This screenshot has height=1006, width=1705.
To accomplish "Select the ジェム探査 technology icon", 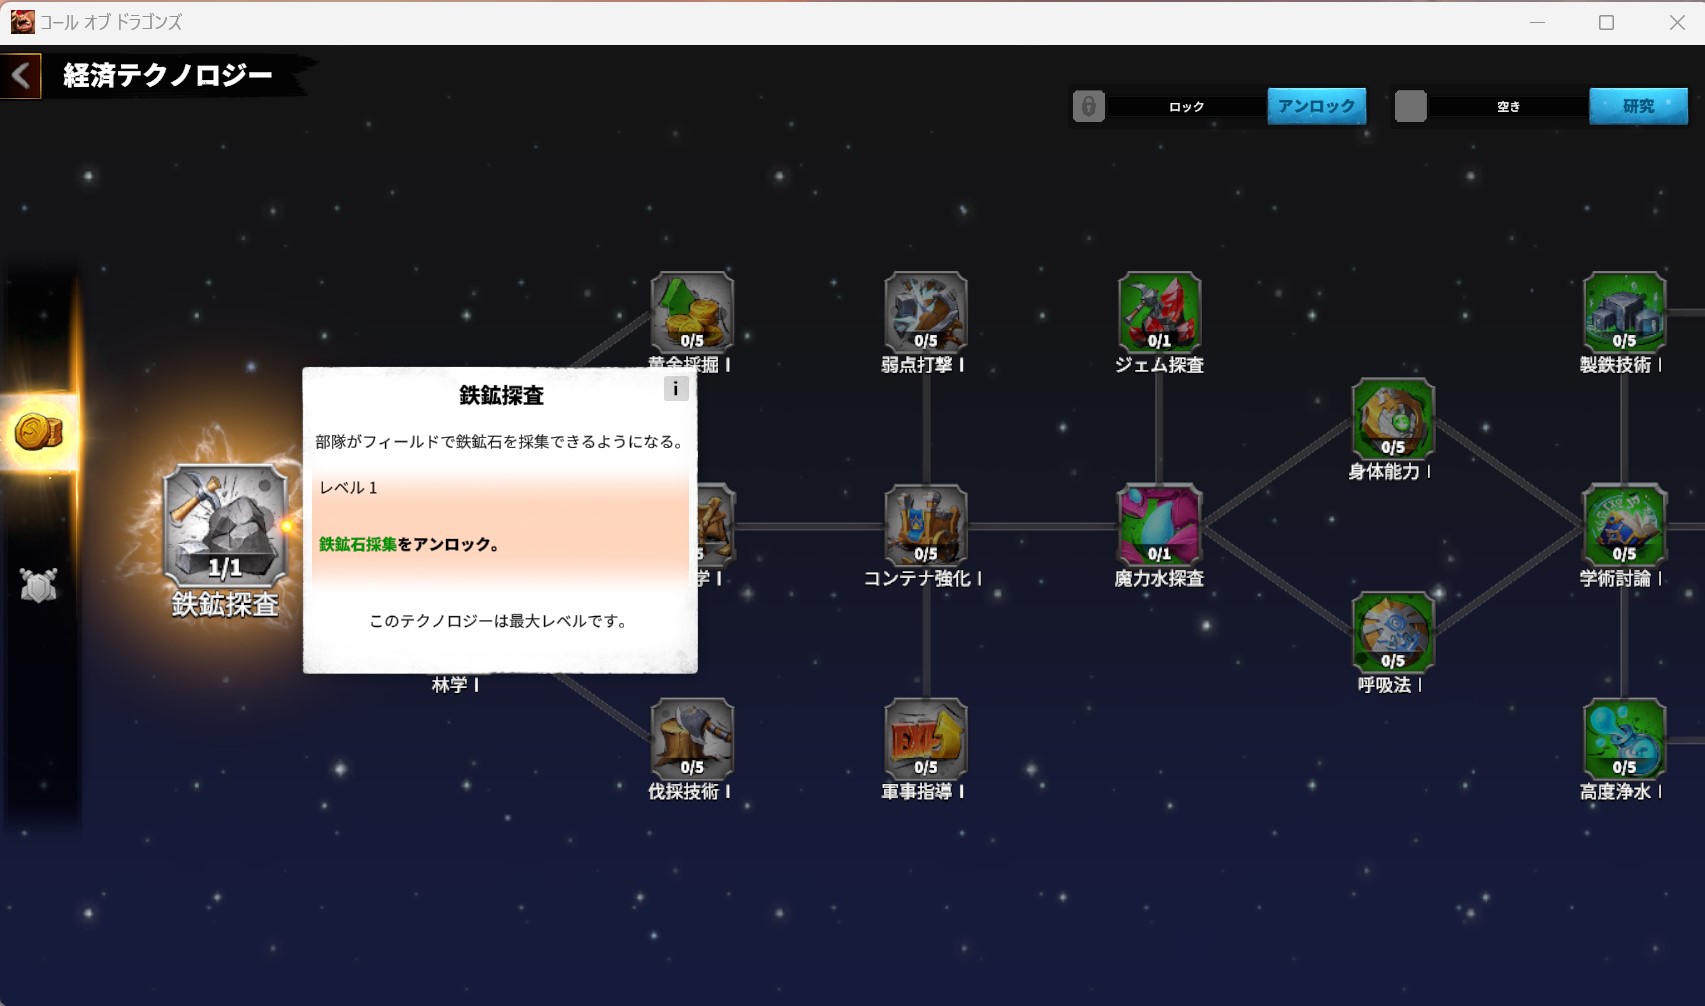I will [1158, 312].
